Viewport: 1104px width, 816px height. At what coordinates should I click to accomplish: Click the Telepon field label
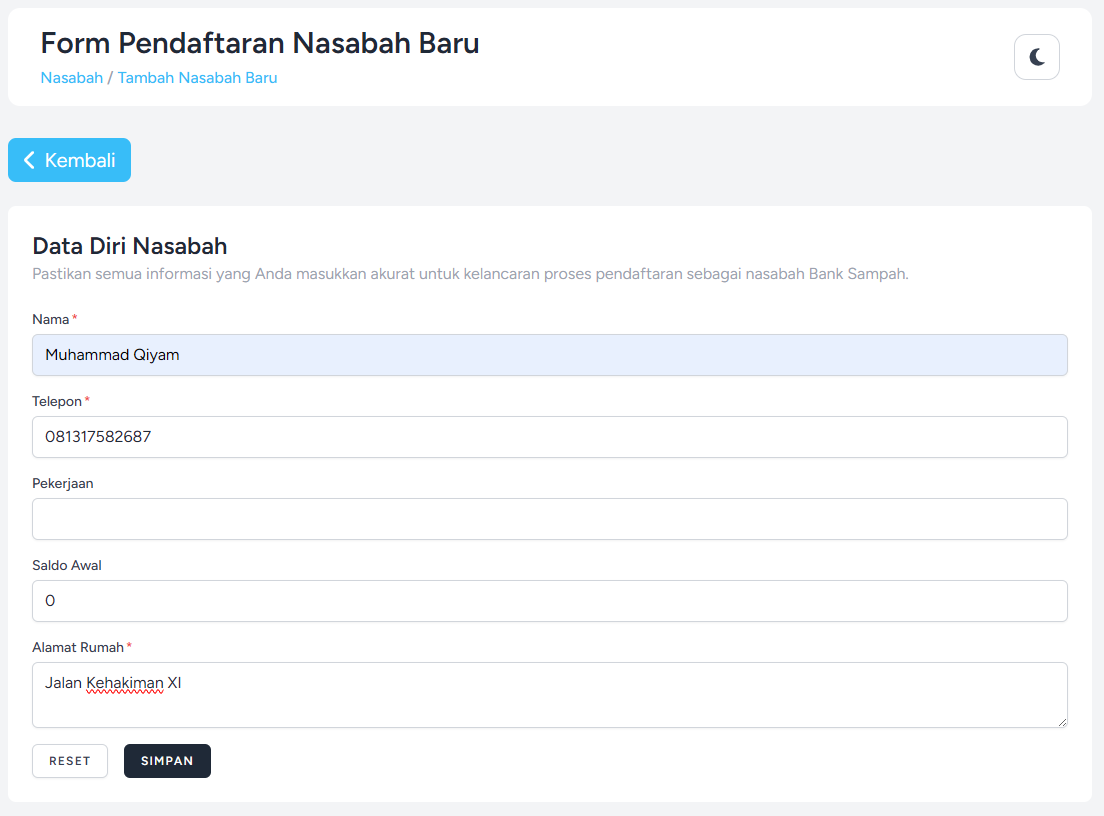[57, 402]
